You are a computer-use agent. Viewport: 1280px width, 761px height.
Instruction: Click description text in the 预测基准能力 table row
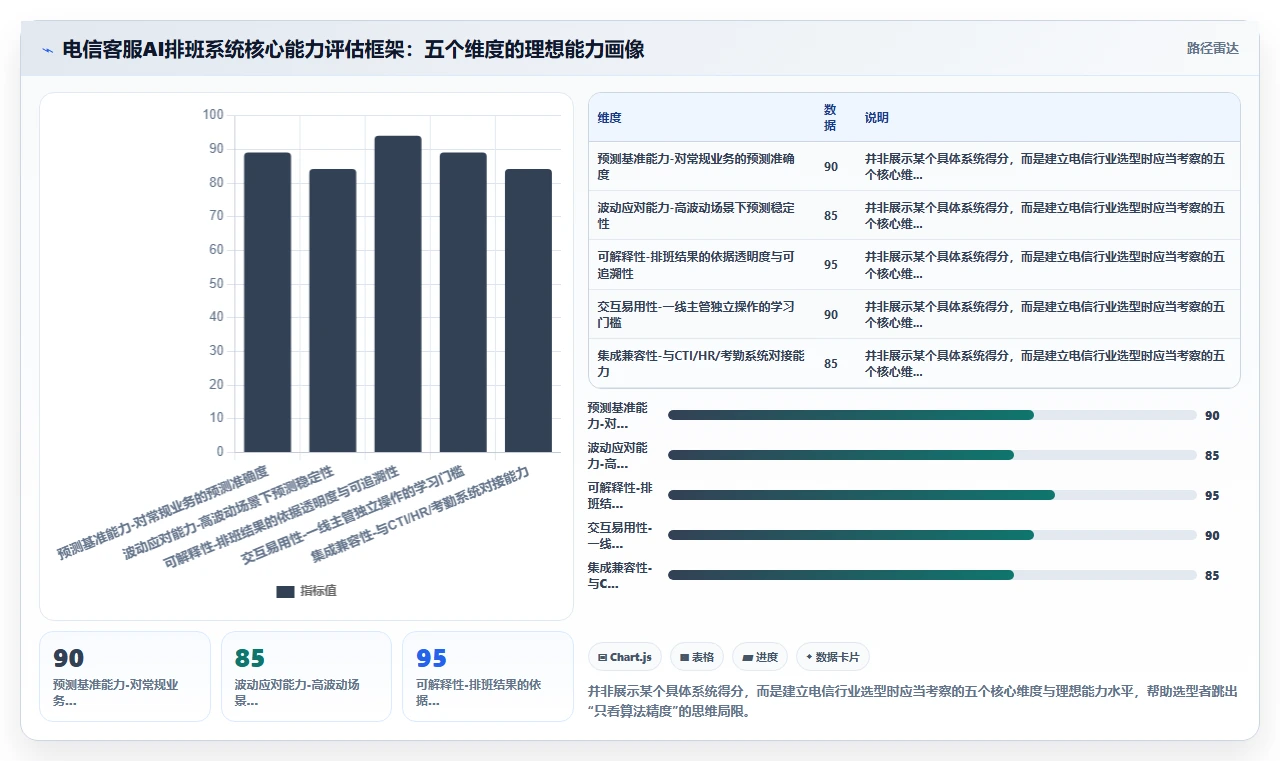(1046, 166)
